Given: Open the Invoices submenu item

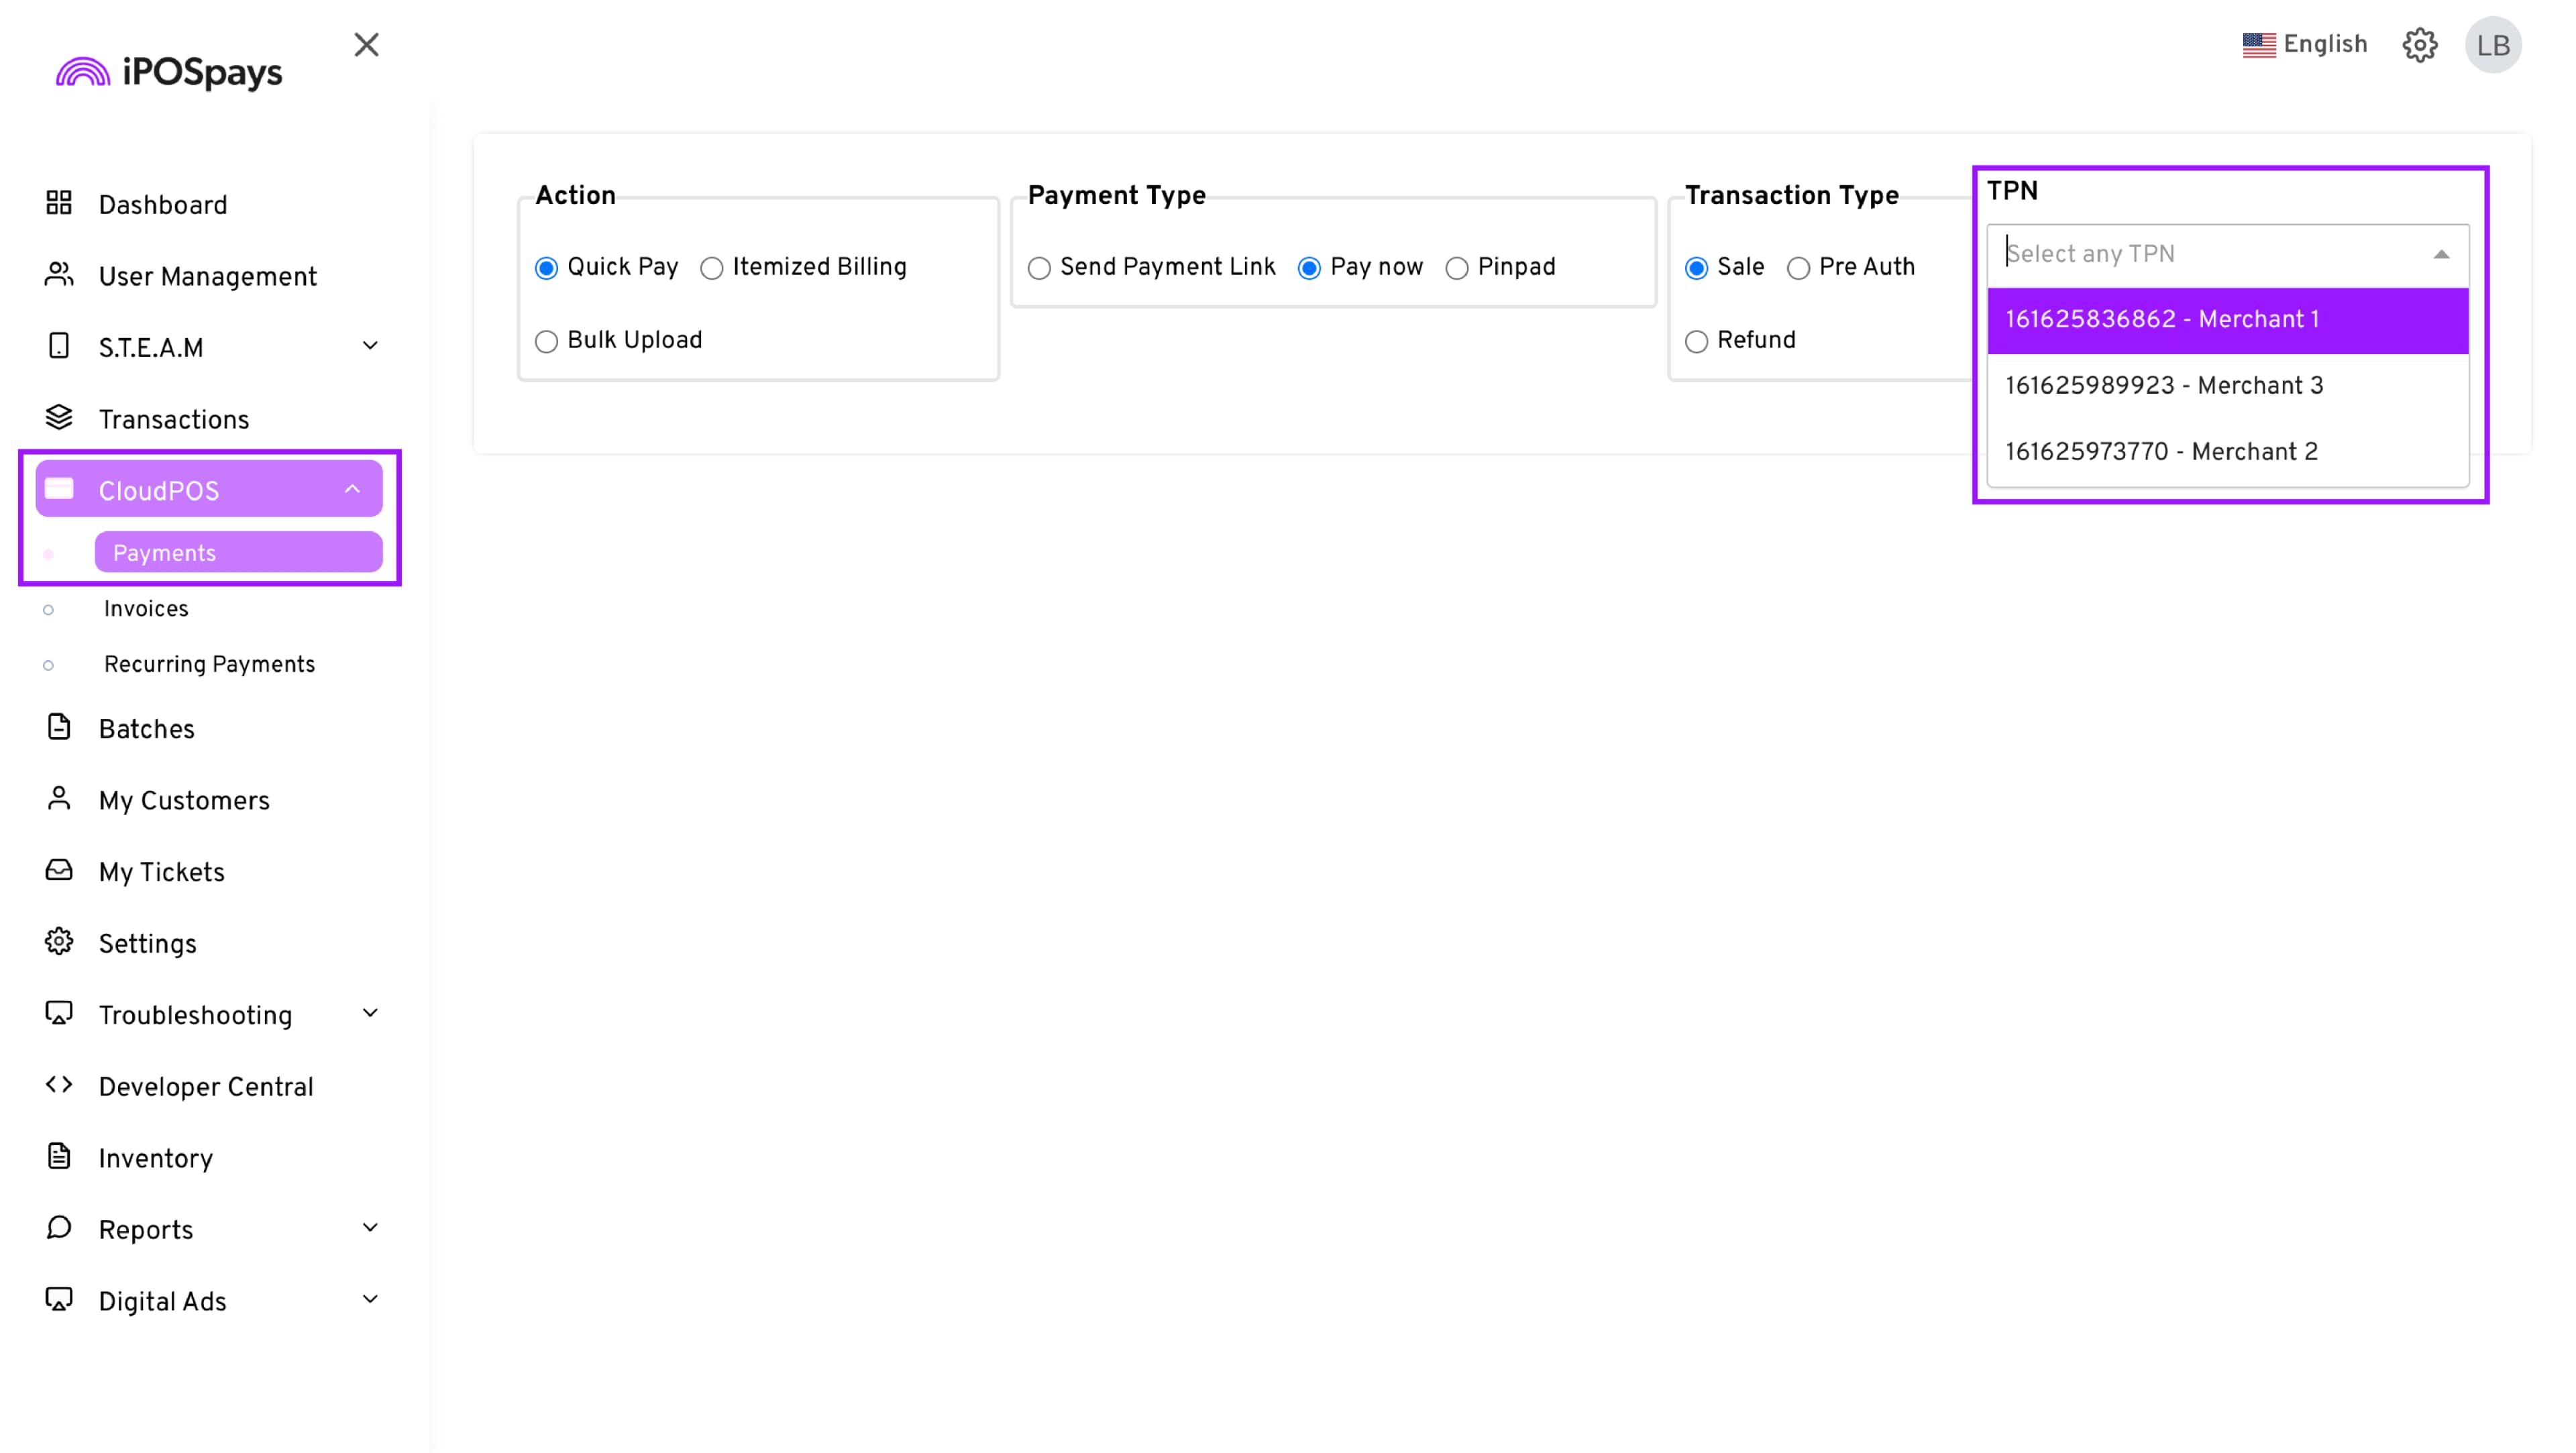Looking at the screenshot, I should (x=146, y=609).
